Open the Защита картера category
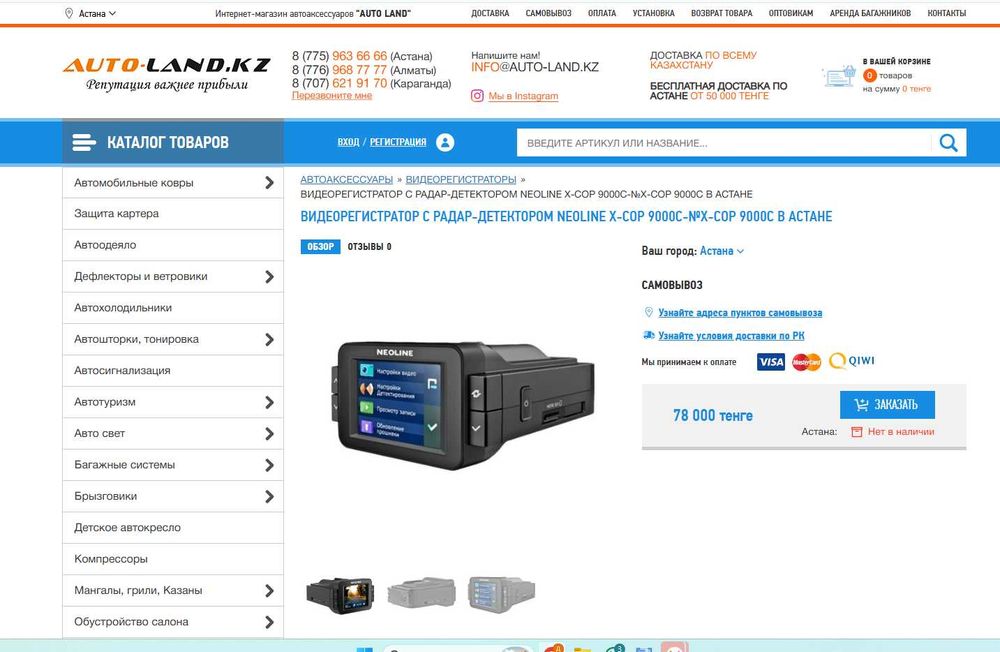Viewport: 1000px width, 652px height. [172, 214]
